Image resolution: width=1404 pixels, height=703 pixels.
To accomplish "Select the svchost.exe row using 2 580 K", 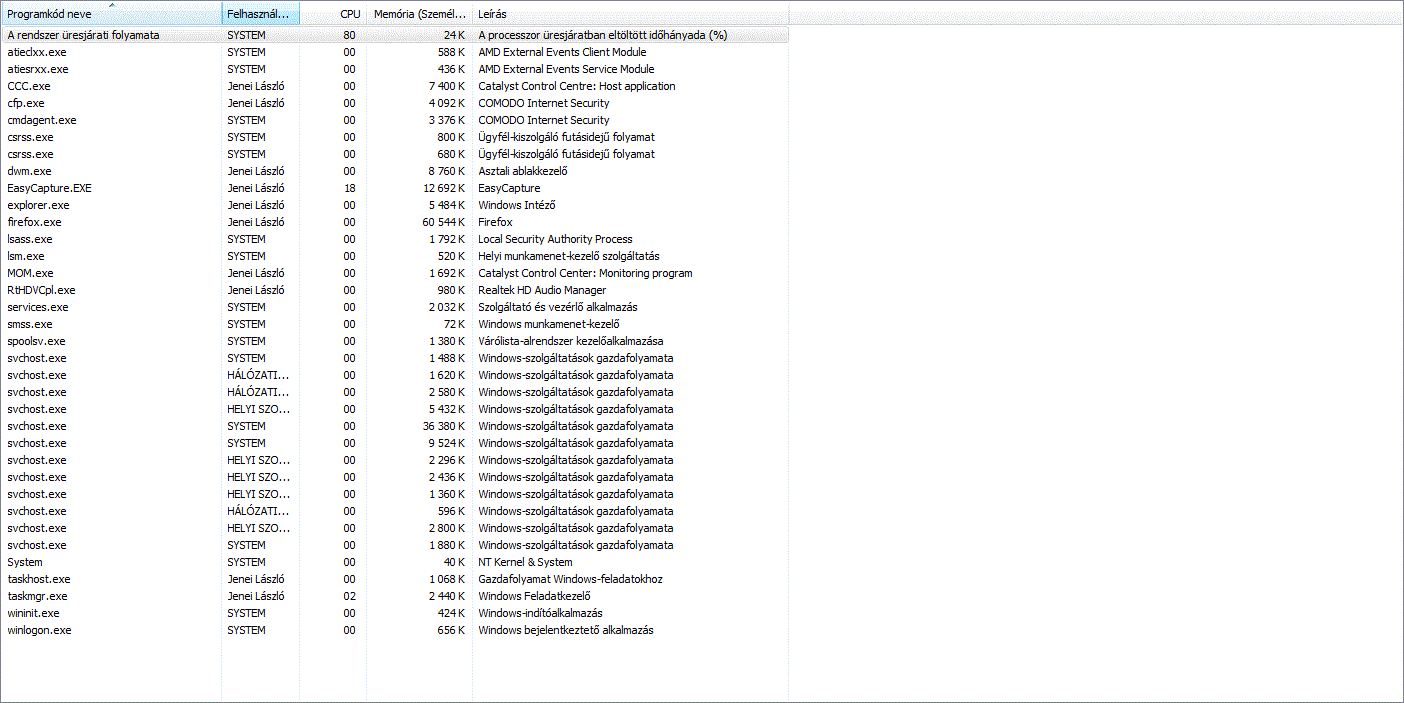I will [x=395, y=392].
